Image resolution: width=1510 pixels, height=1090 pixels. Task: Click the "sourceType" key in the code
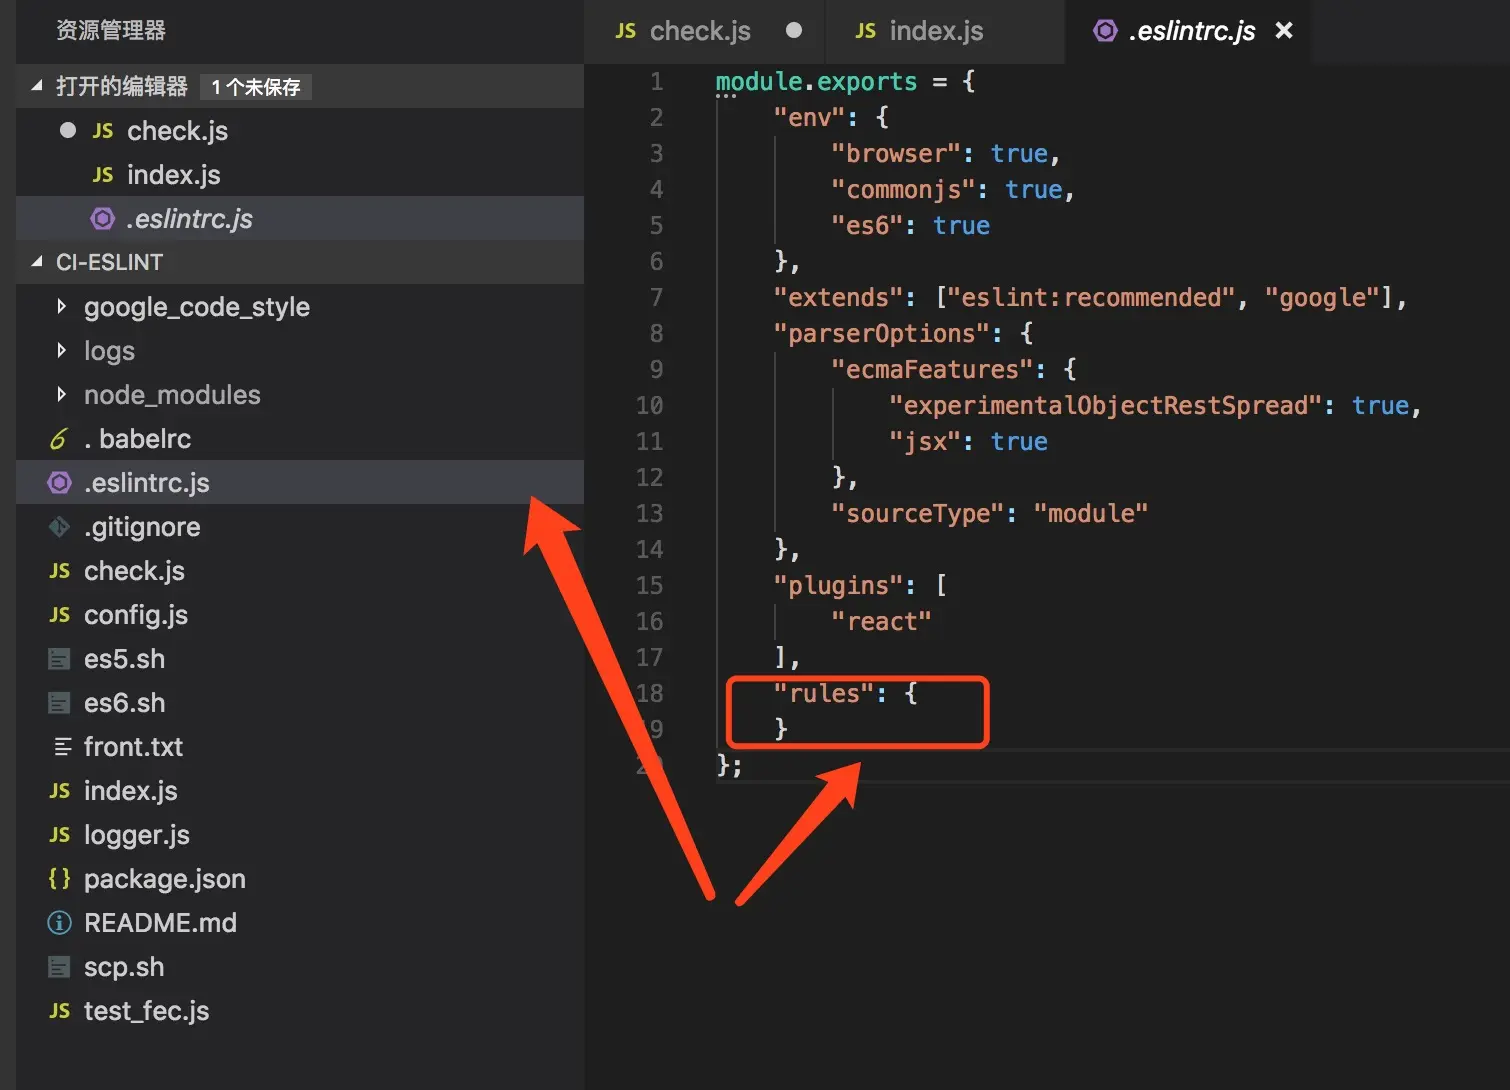click(x=917, y=513)
